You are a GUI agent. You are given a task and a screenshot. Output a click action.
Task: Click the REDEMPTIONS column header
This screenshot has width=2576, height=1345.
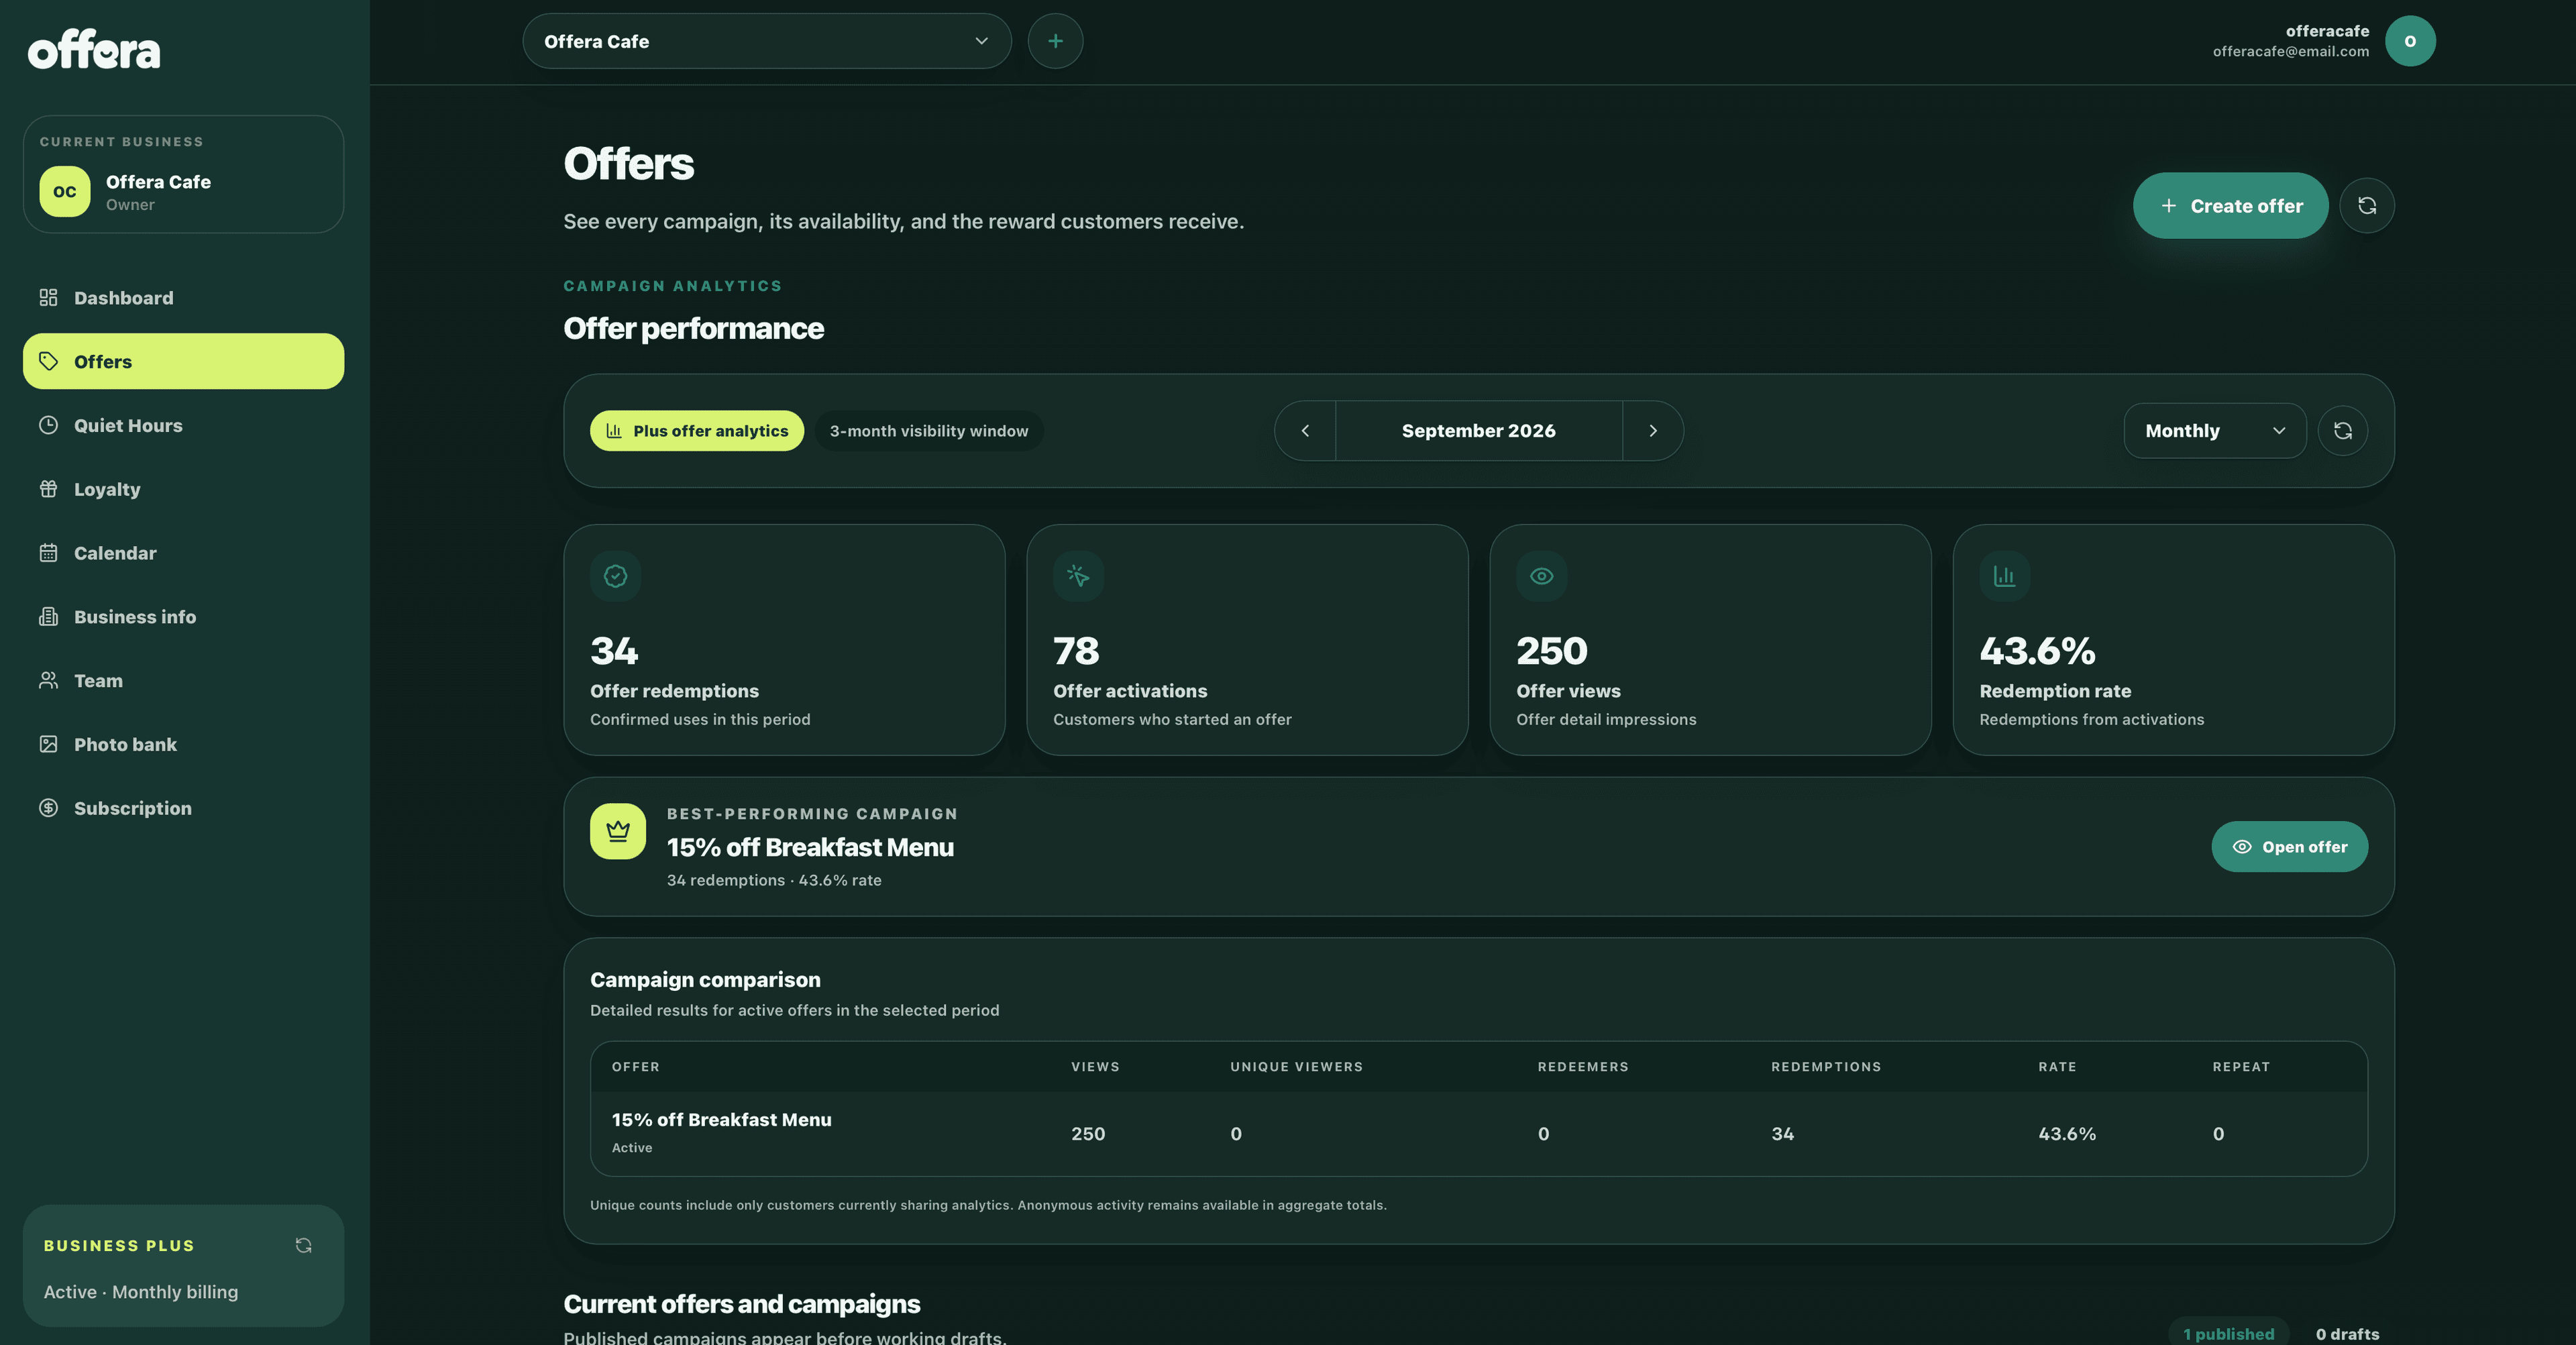click(x=1826, y=1067)
